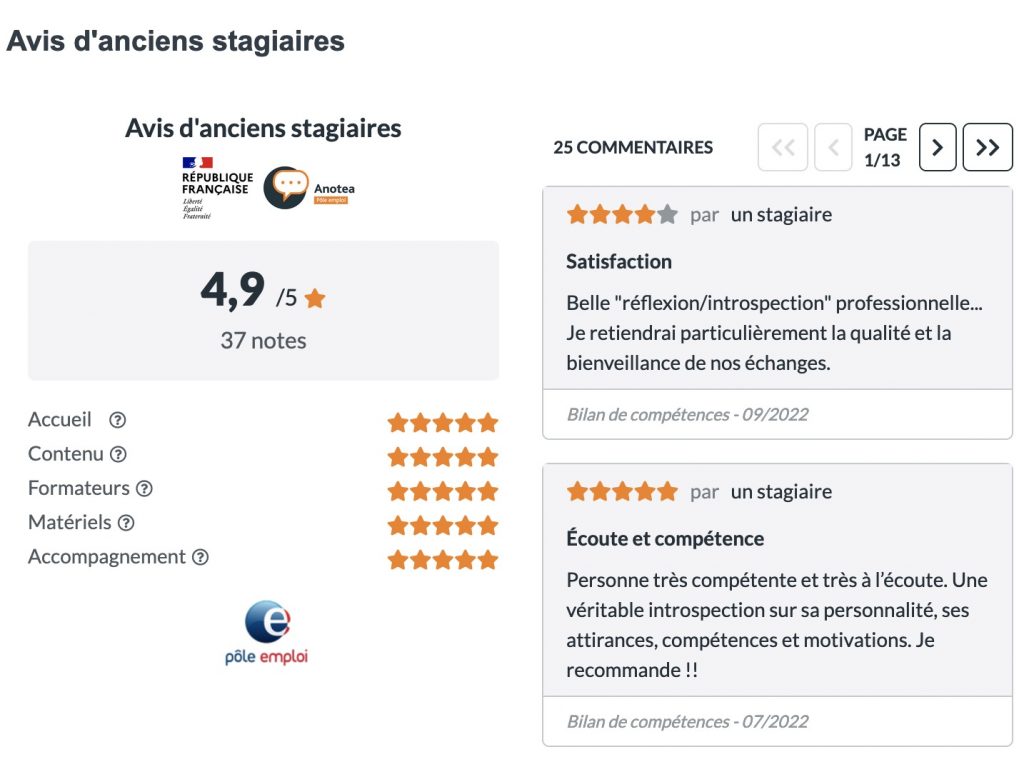The width and height of the screenshot is (1024, 757).
Task: Click the Satisfaction review star rating
Action: (x=622, y=214)
